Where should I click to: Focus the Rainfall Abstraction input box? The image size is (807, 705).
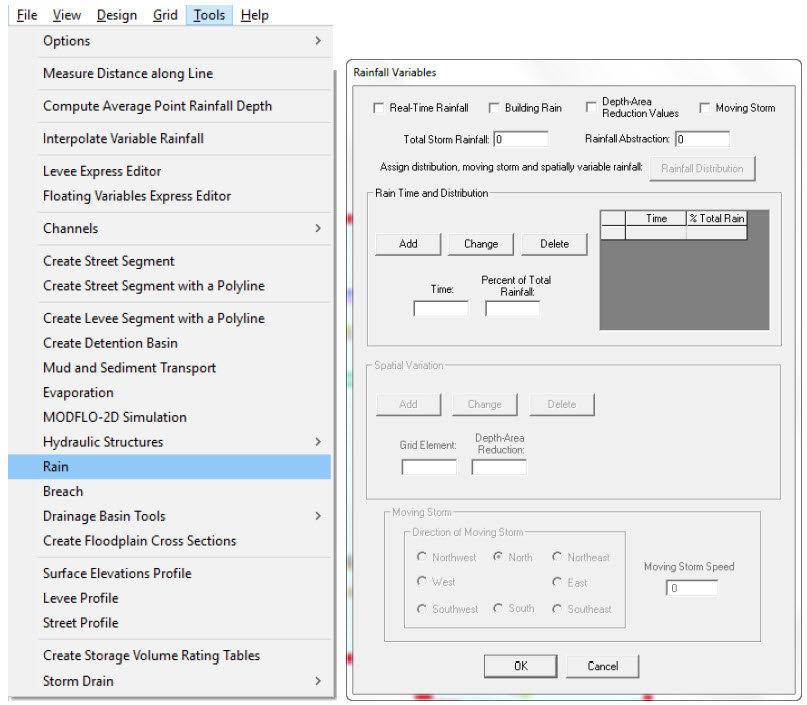(x=702, y=139)
